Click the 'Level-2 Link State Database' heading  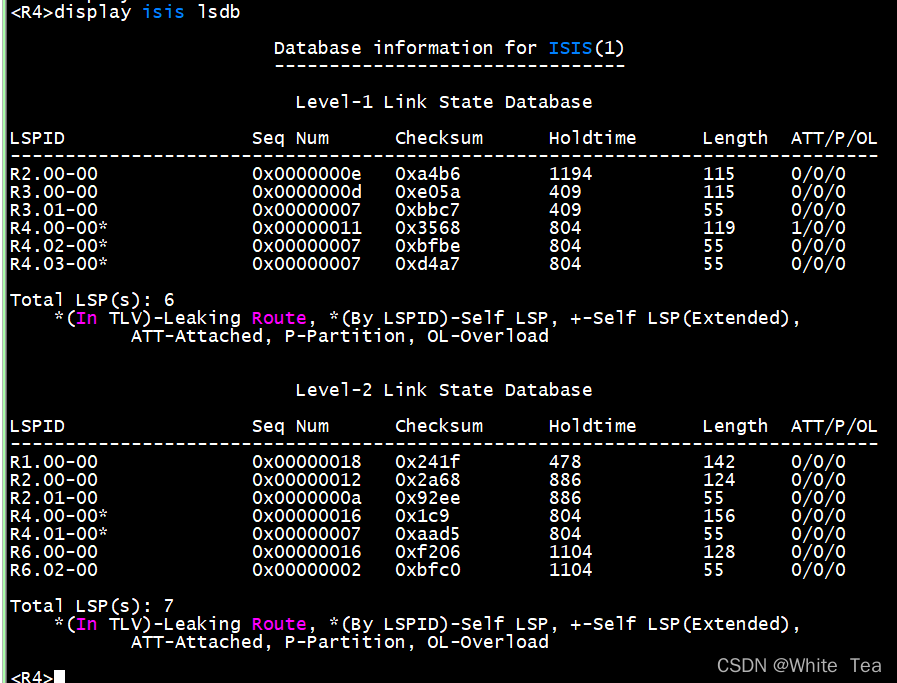click(443, 390)
